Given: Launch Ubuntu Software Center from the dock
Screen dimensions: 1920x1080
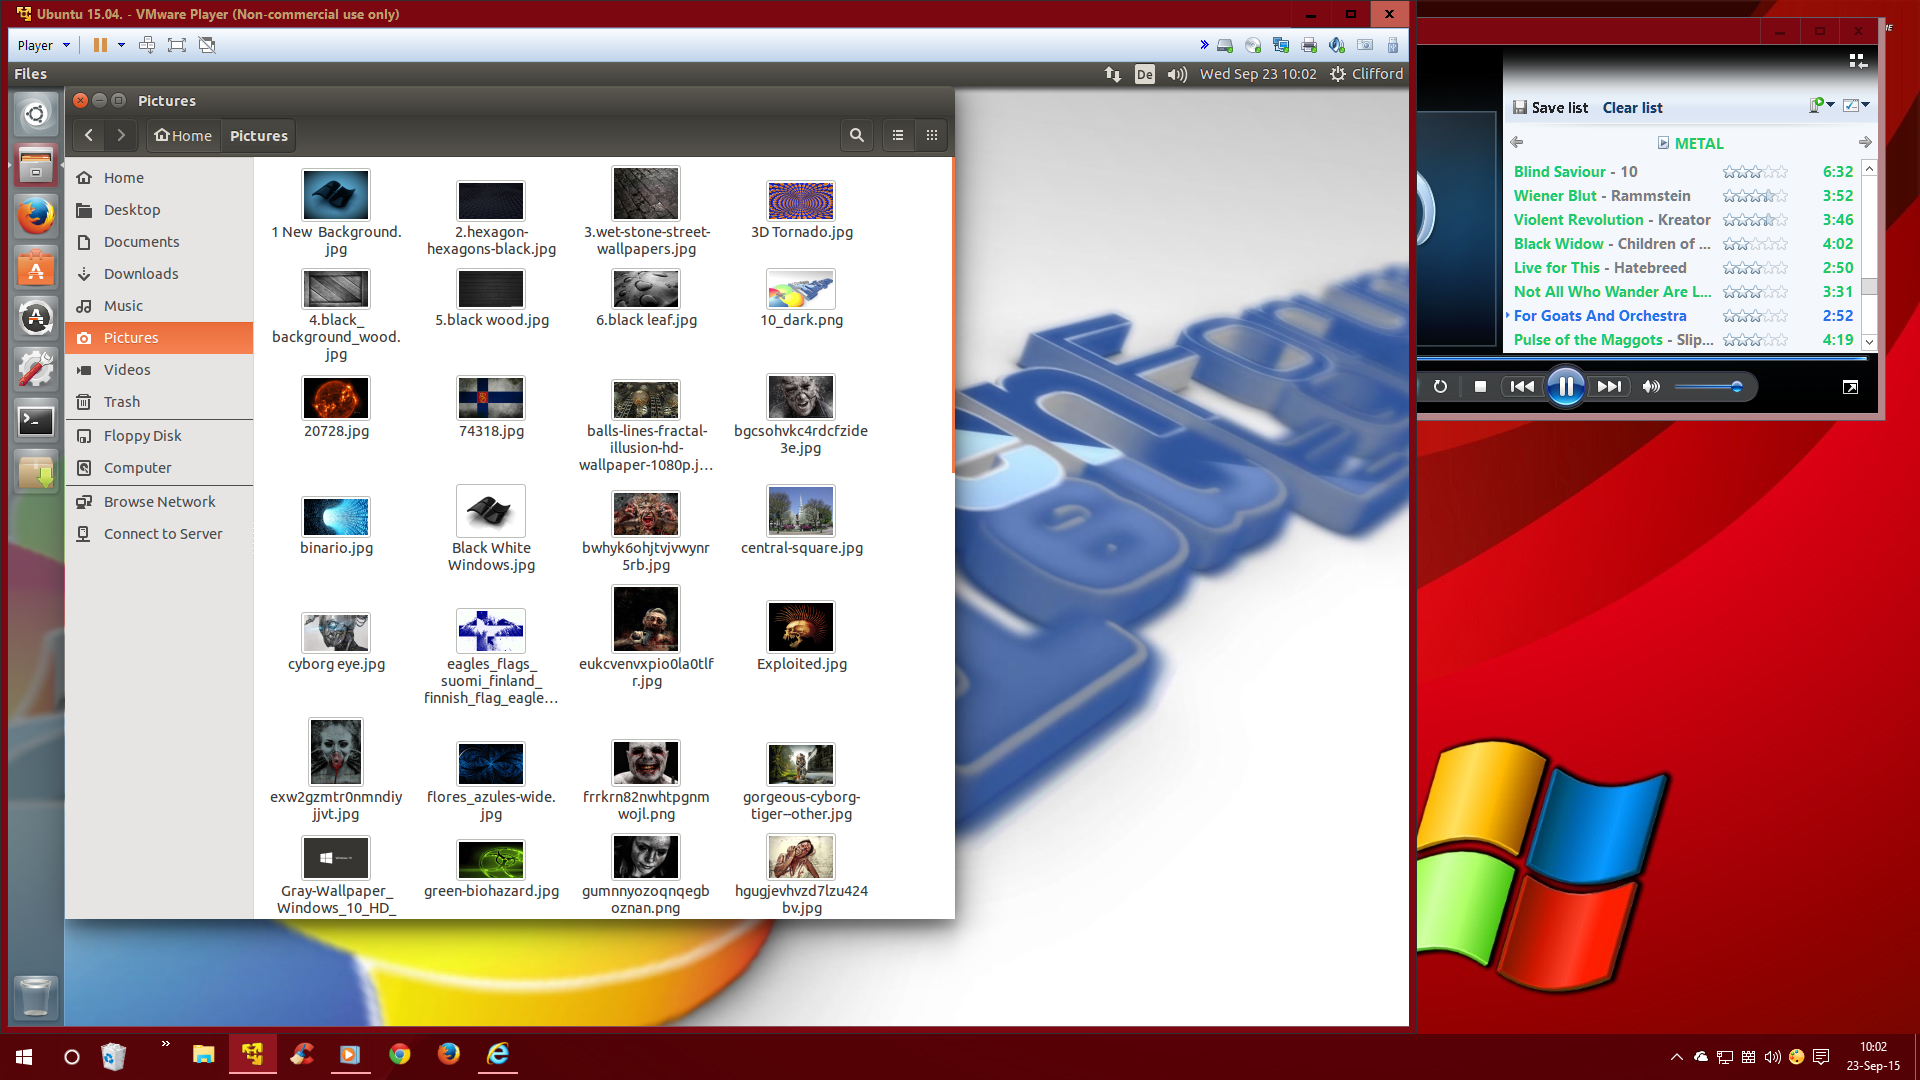Looking at the screenshot, I should coord(36,267).
